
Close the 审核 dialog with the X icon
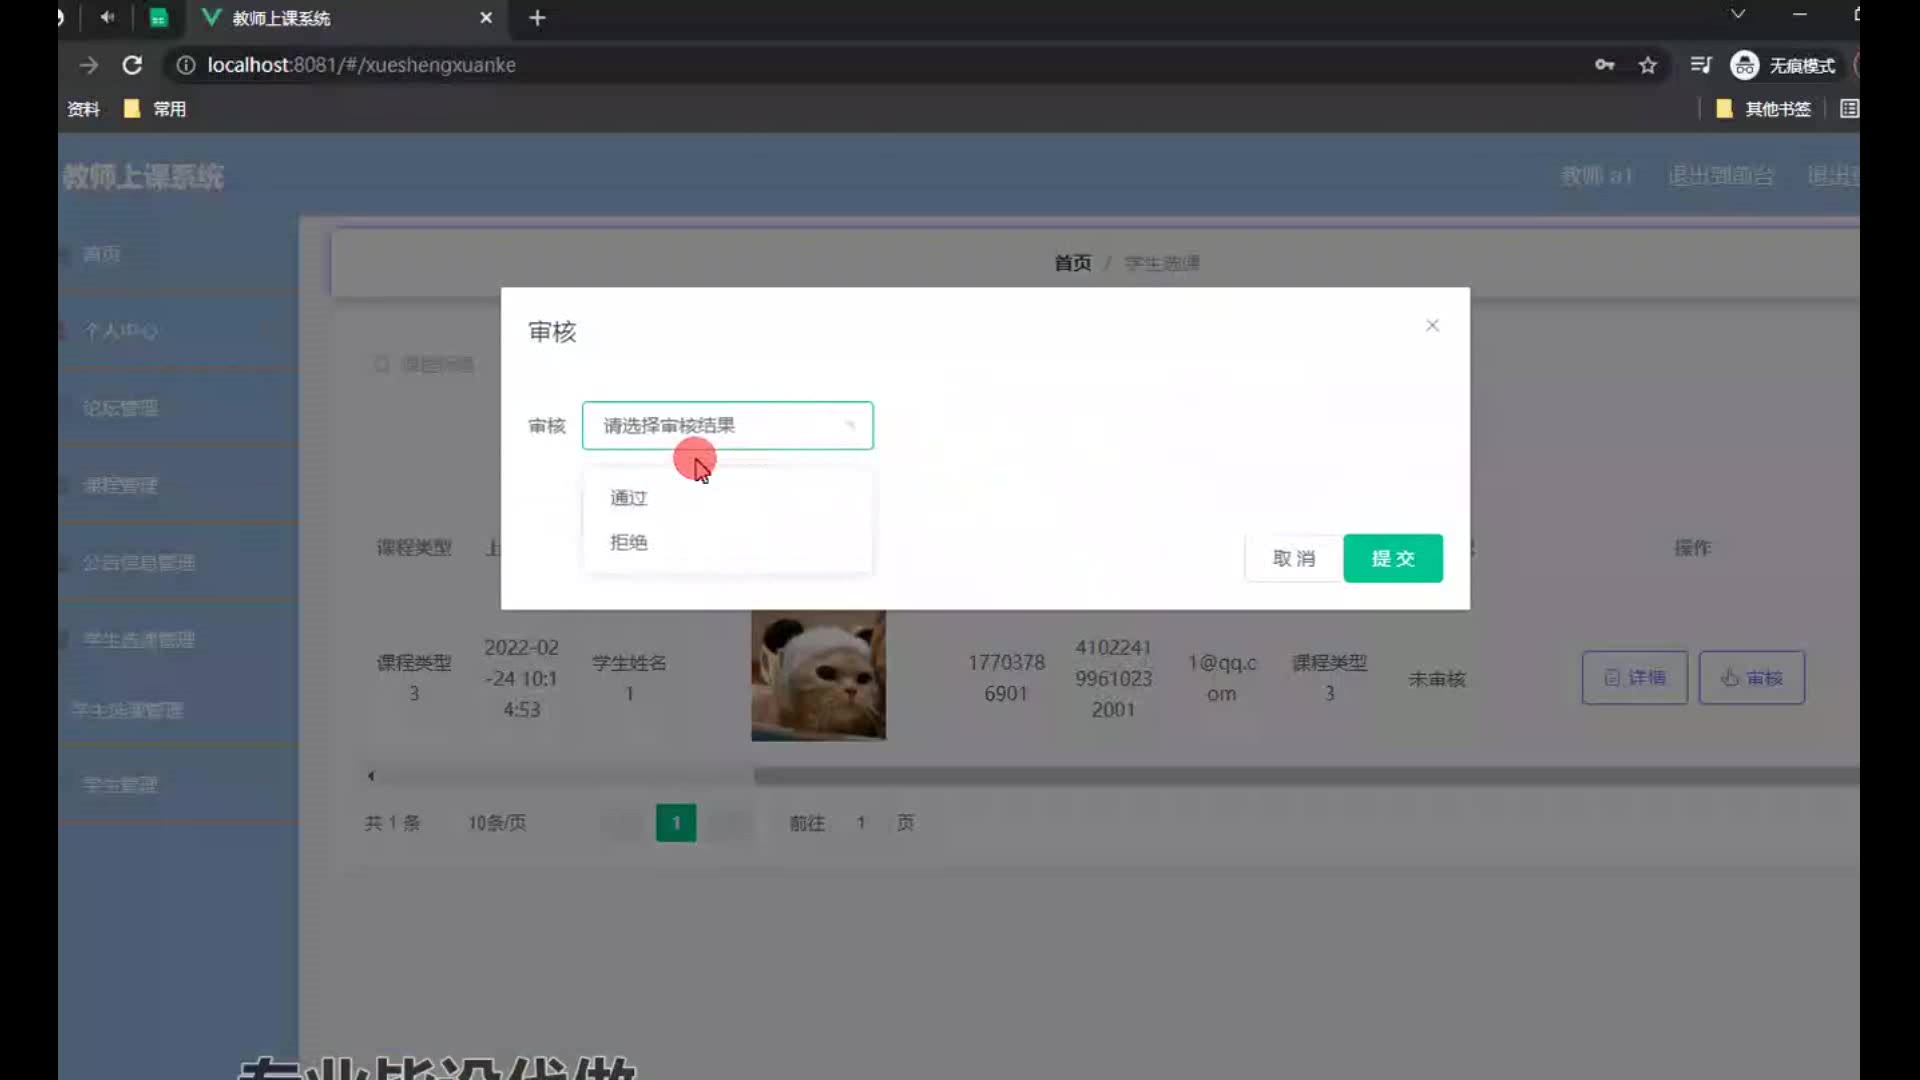[x=1432, y=325]
